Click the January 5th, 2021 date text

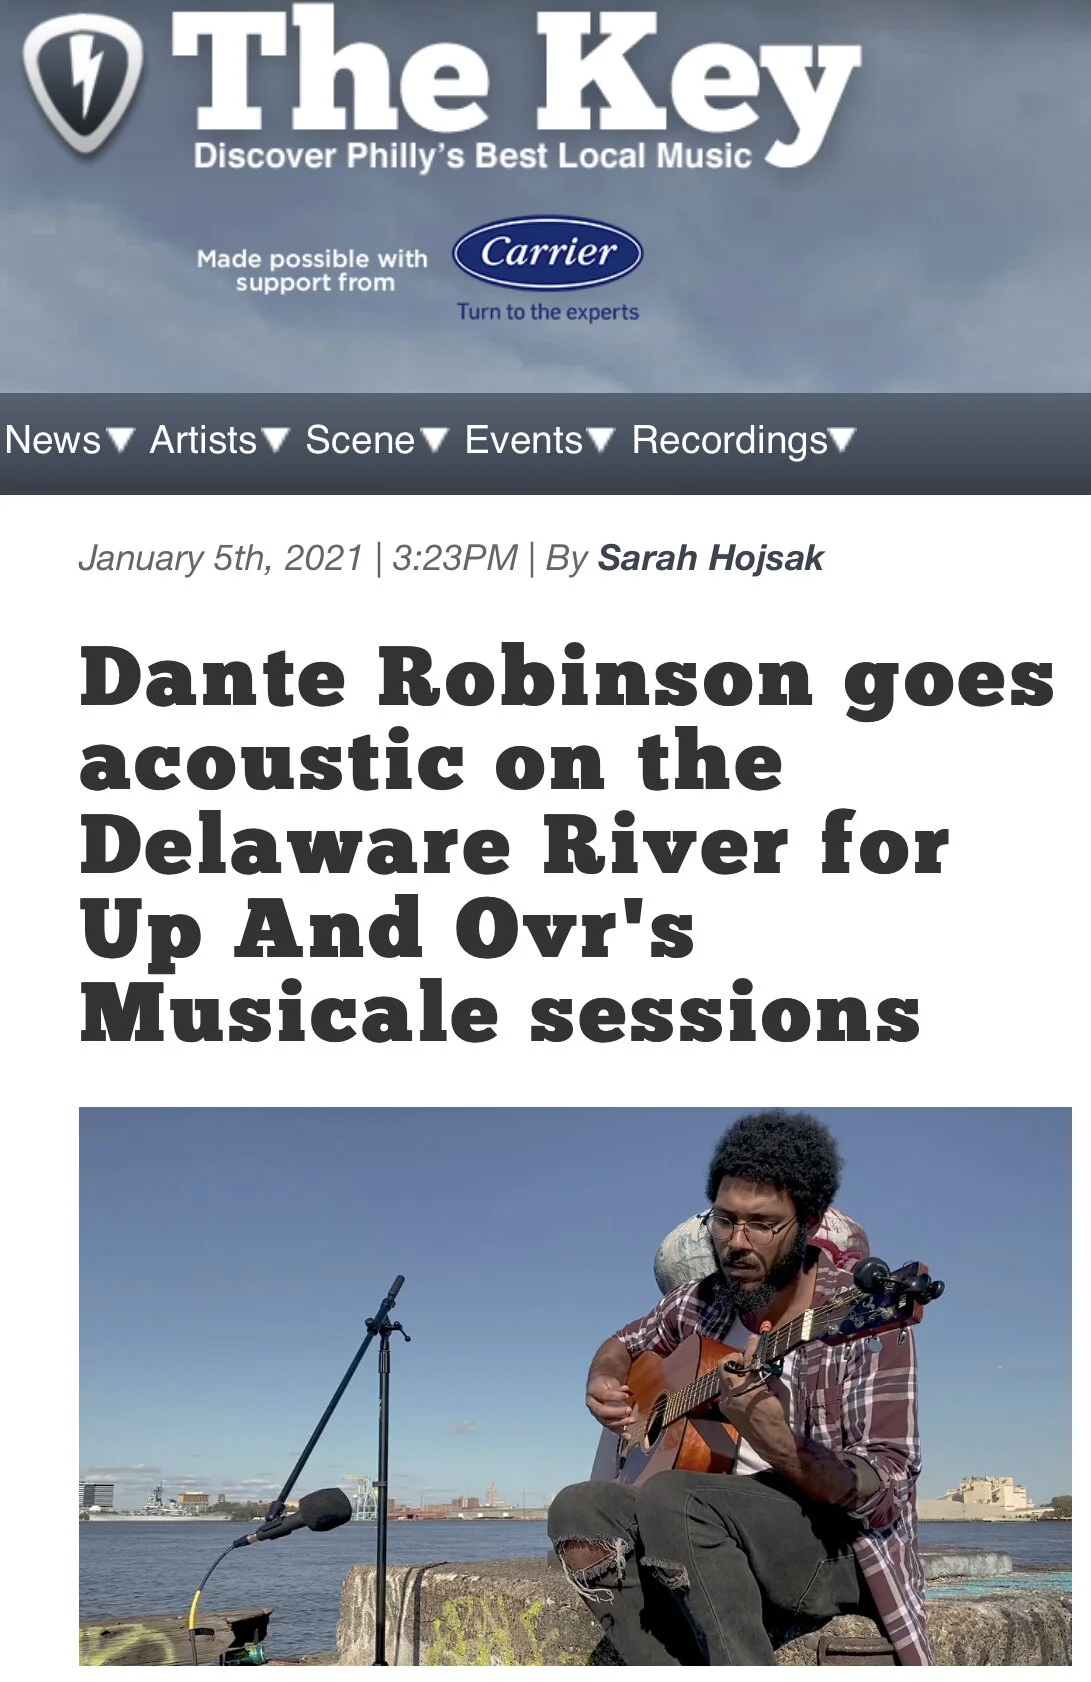point(221,558)
